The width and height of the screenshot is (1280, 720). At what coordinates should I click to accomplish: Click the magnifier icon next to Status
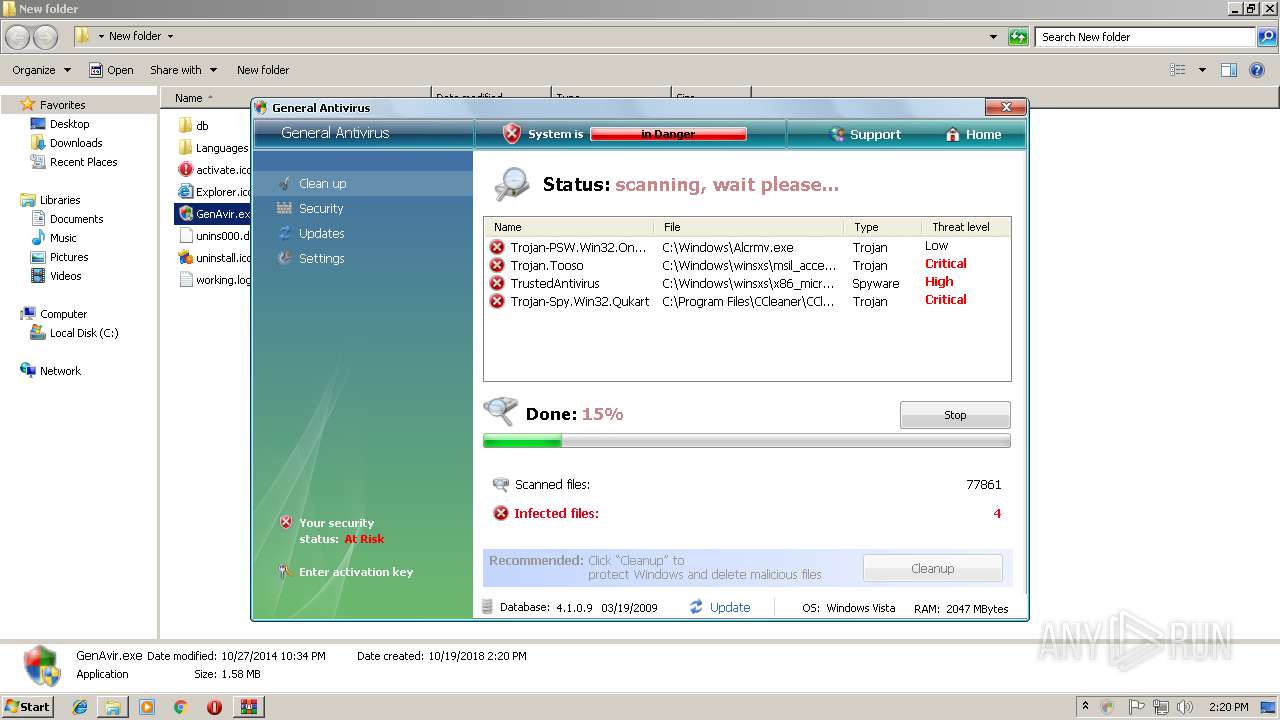tap(512, 183)
